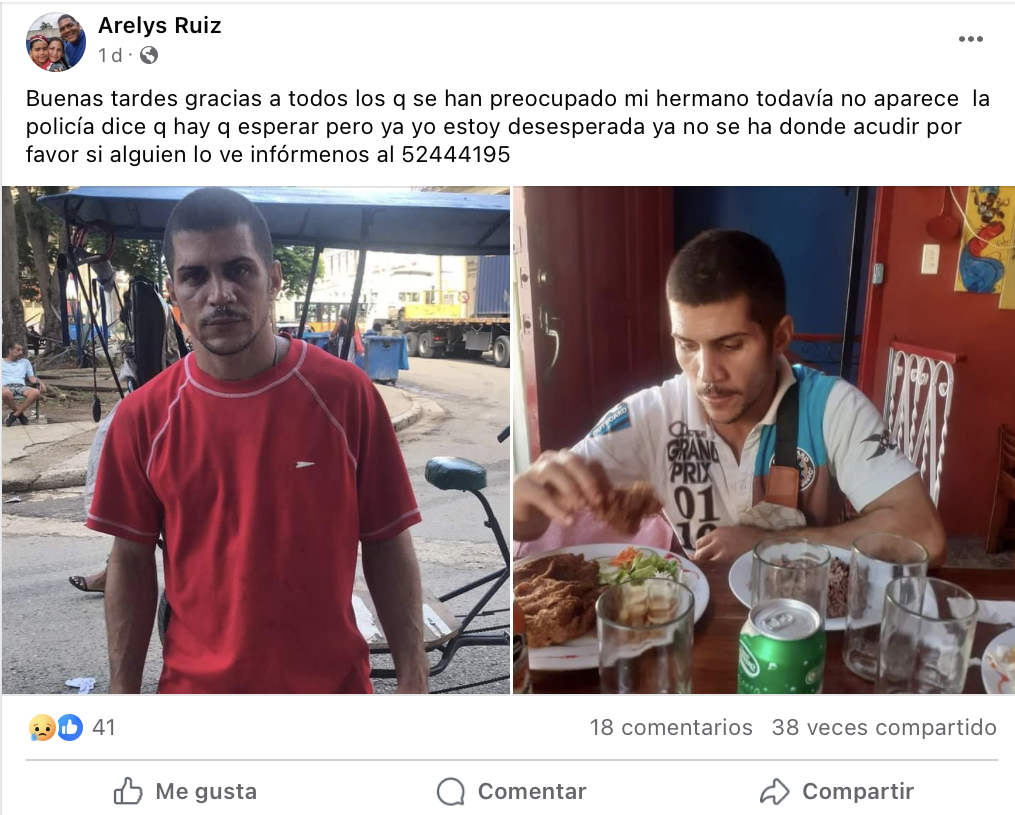This screenshot has height=815, width=1015.
Task: Click the blue thumbs-up reaction icon
Action: (x=70, y=728)
